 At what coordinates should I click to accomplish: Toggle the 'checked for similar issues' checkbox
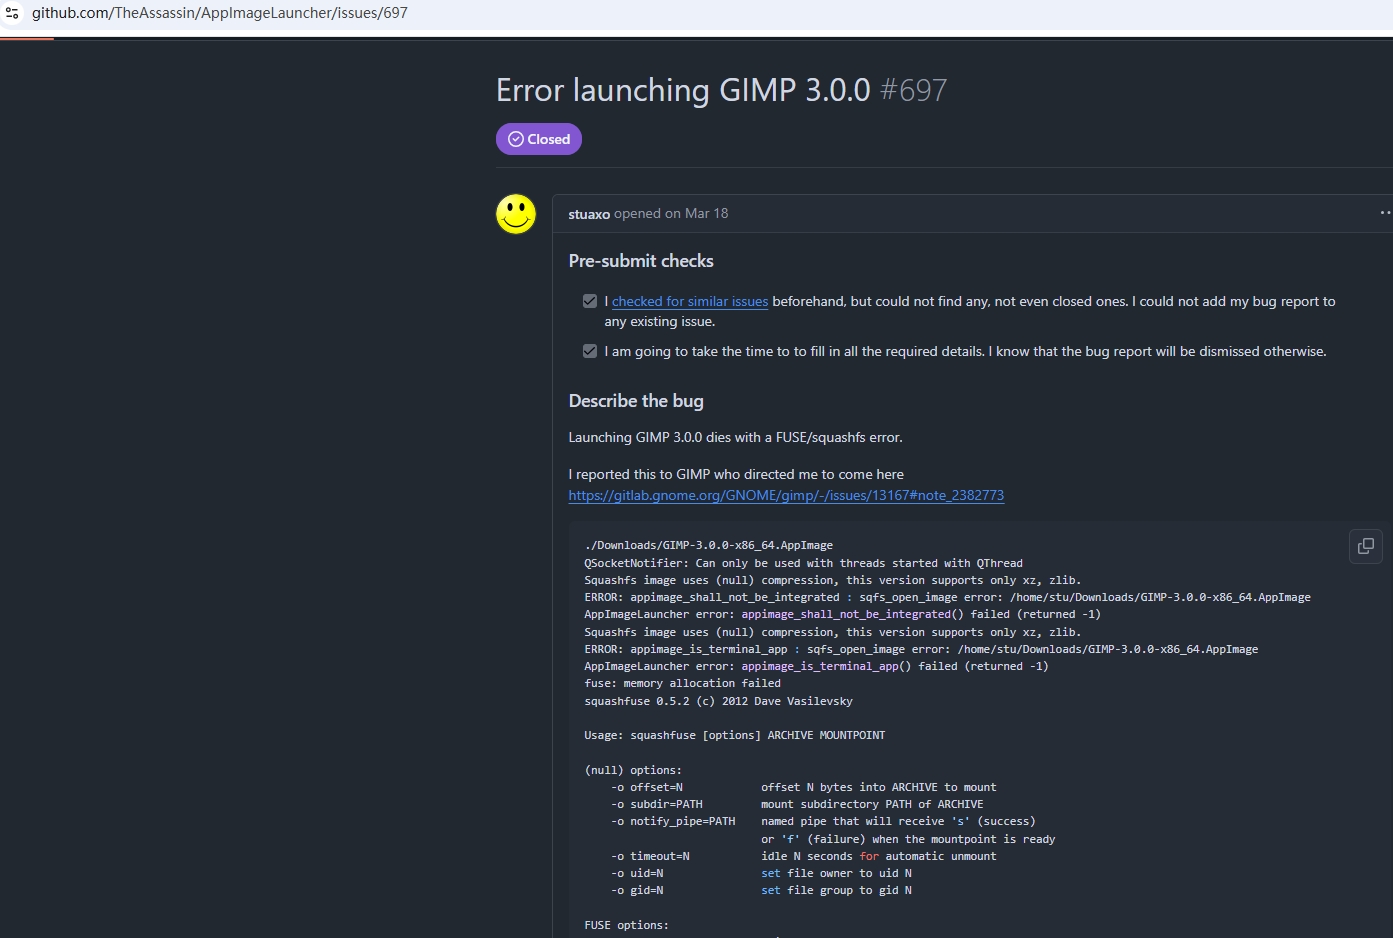(590, 301)
